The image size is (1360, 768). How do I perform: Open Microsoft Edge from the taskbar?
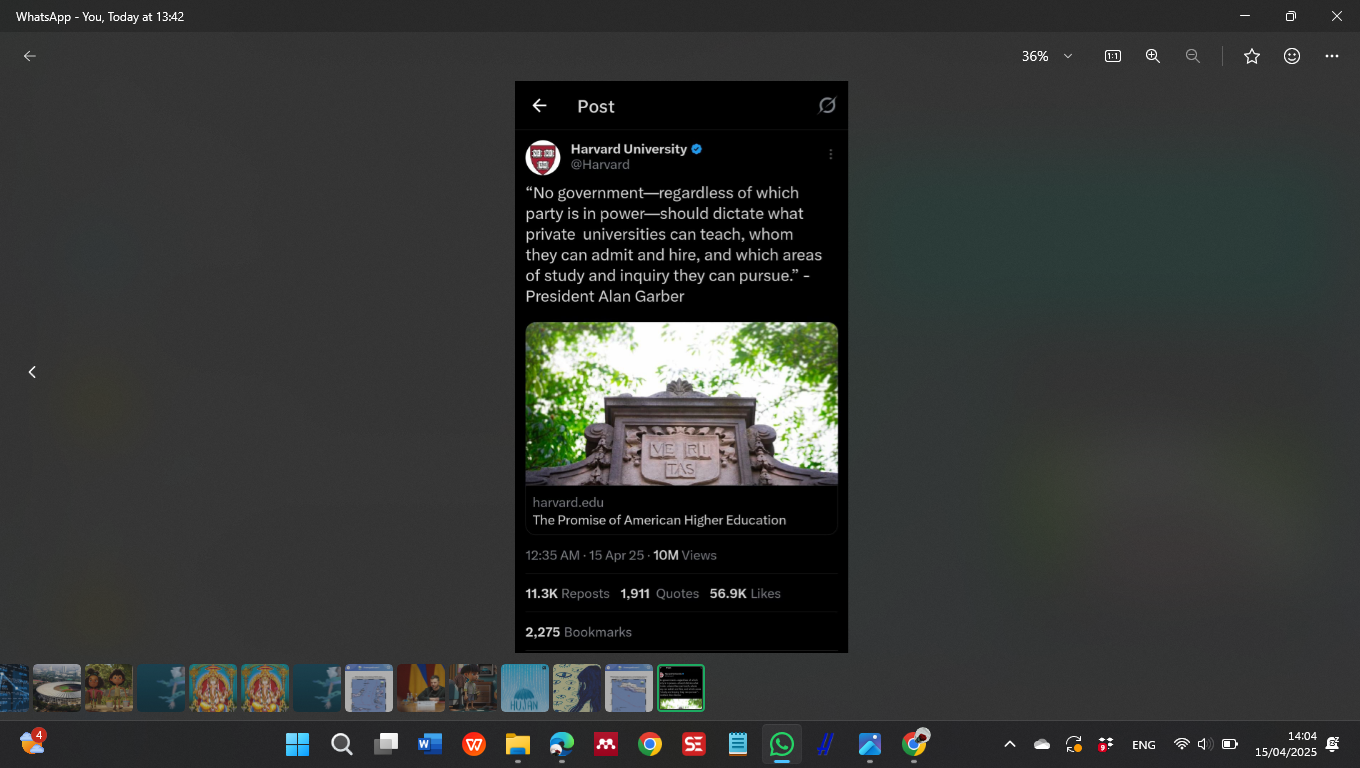[x=562, y=744]
